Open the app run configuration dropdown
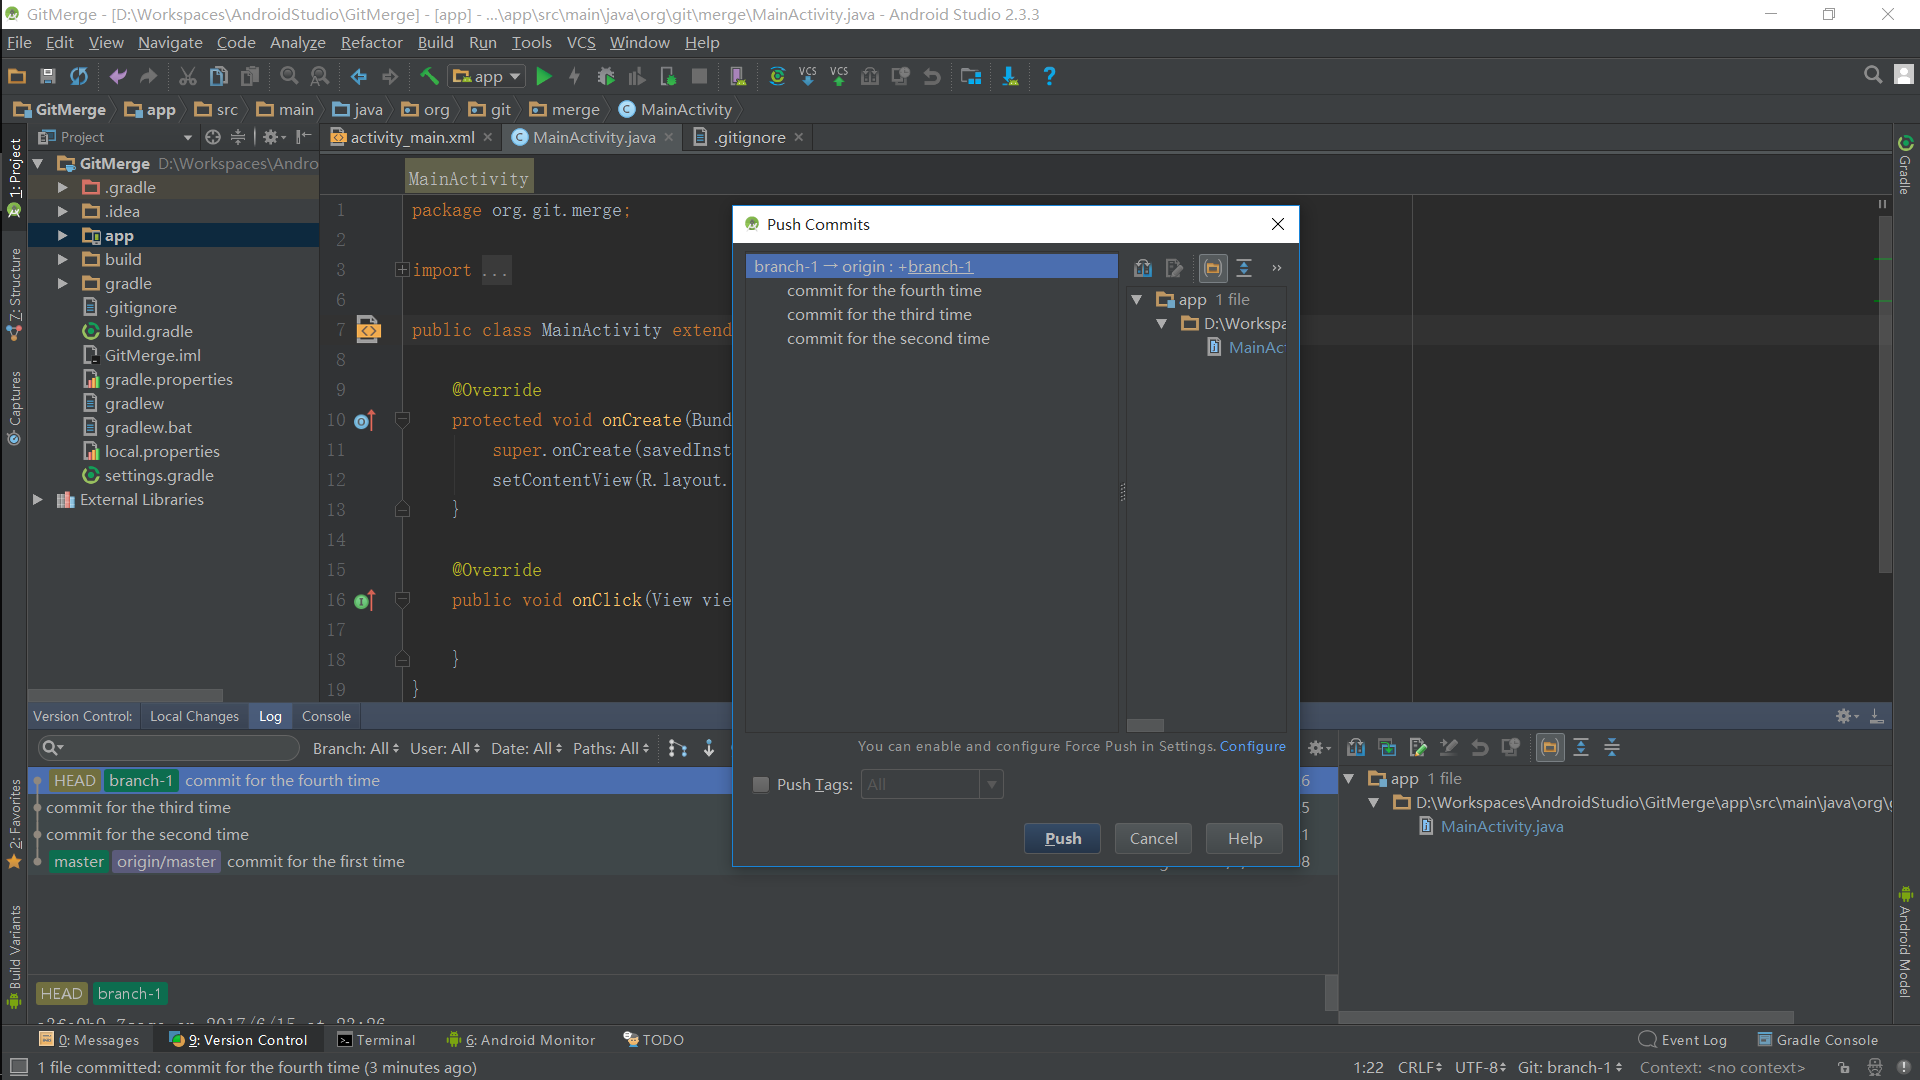 tap(487, 76)
